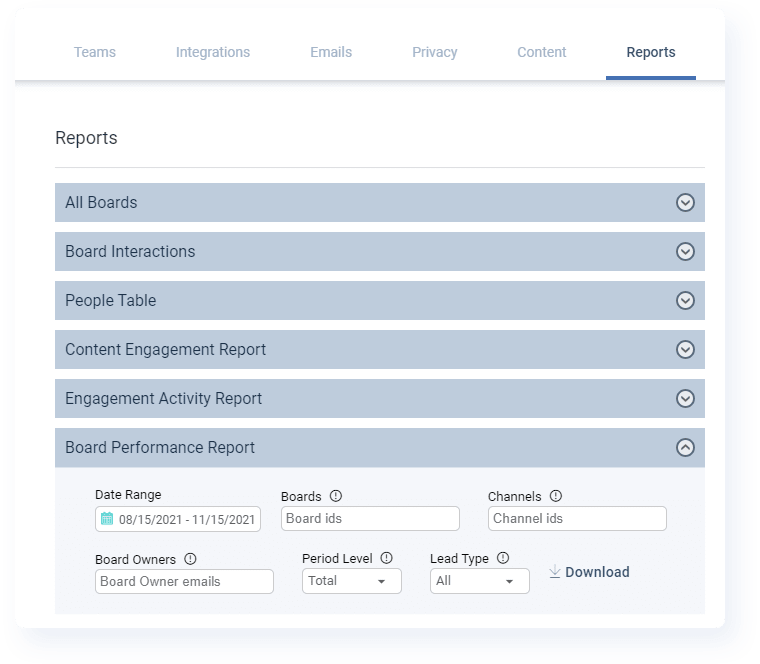Expand the All Boards section
Screen dimensions: 760x664
(685, 202)
